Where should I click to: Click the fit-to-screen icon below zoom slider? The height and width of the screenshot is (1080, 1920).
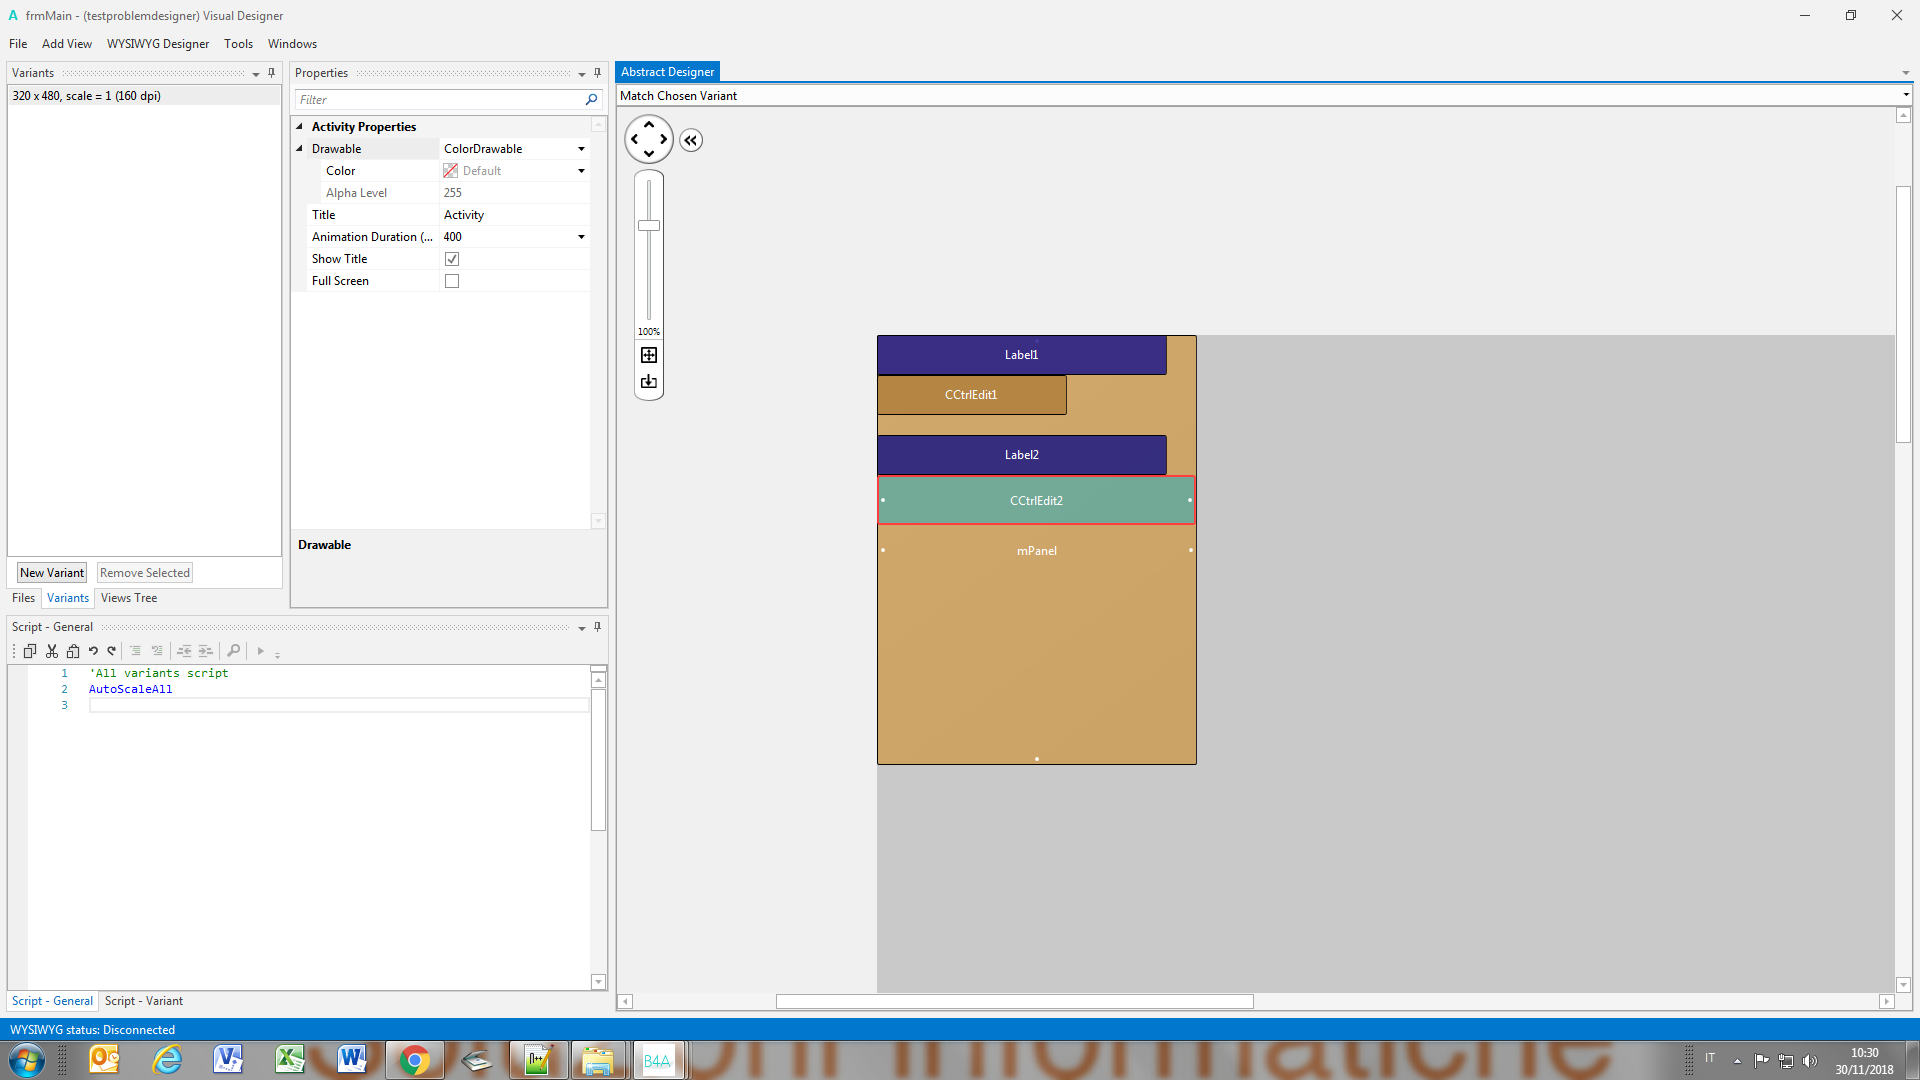(x=649, y=355)
